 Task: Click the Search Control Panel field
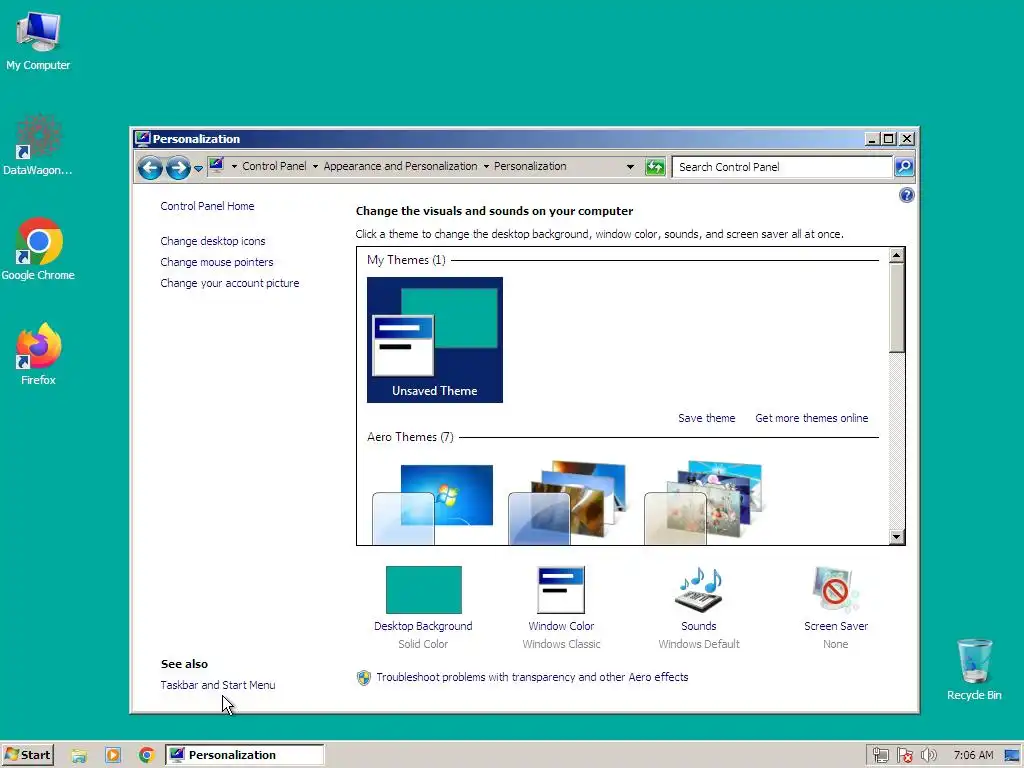pyautogui.click(x=782, y=167)
